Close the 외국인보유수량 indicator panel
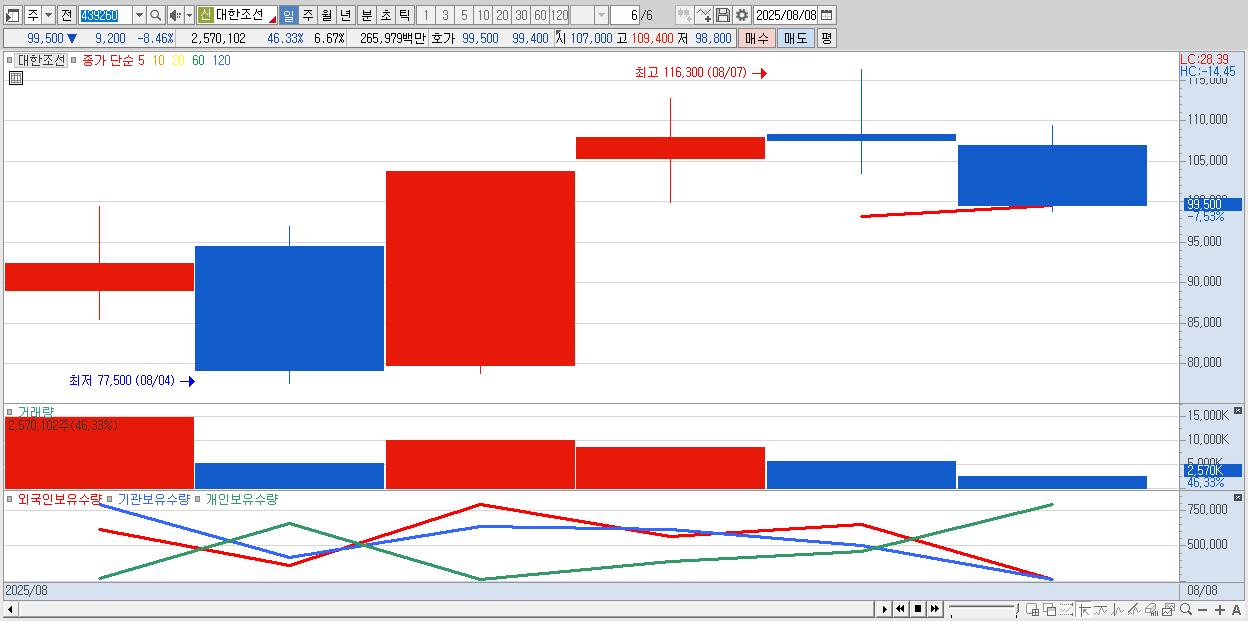The width and height of the screenshot is (1248, 621). click(x=1237, y=497)
